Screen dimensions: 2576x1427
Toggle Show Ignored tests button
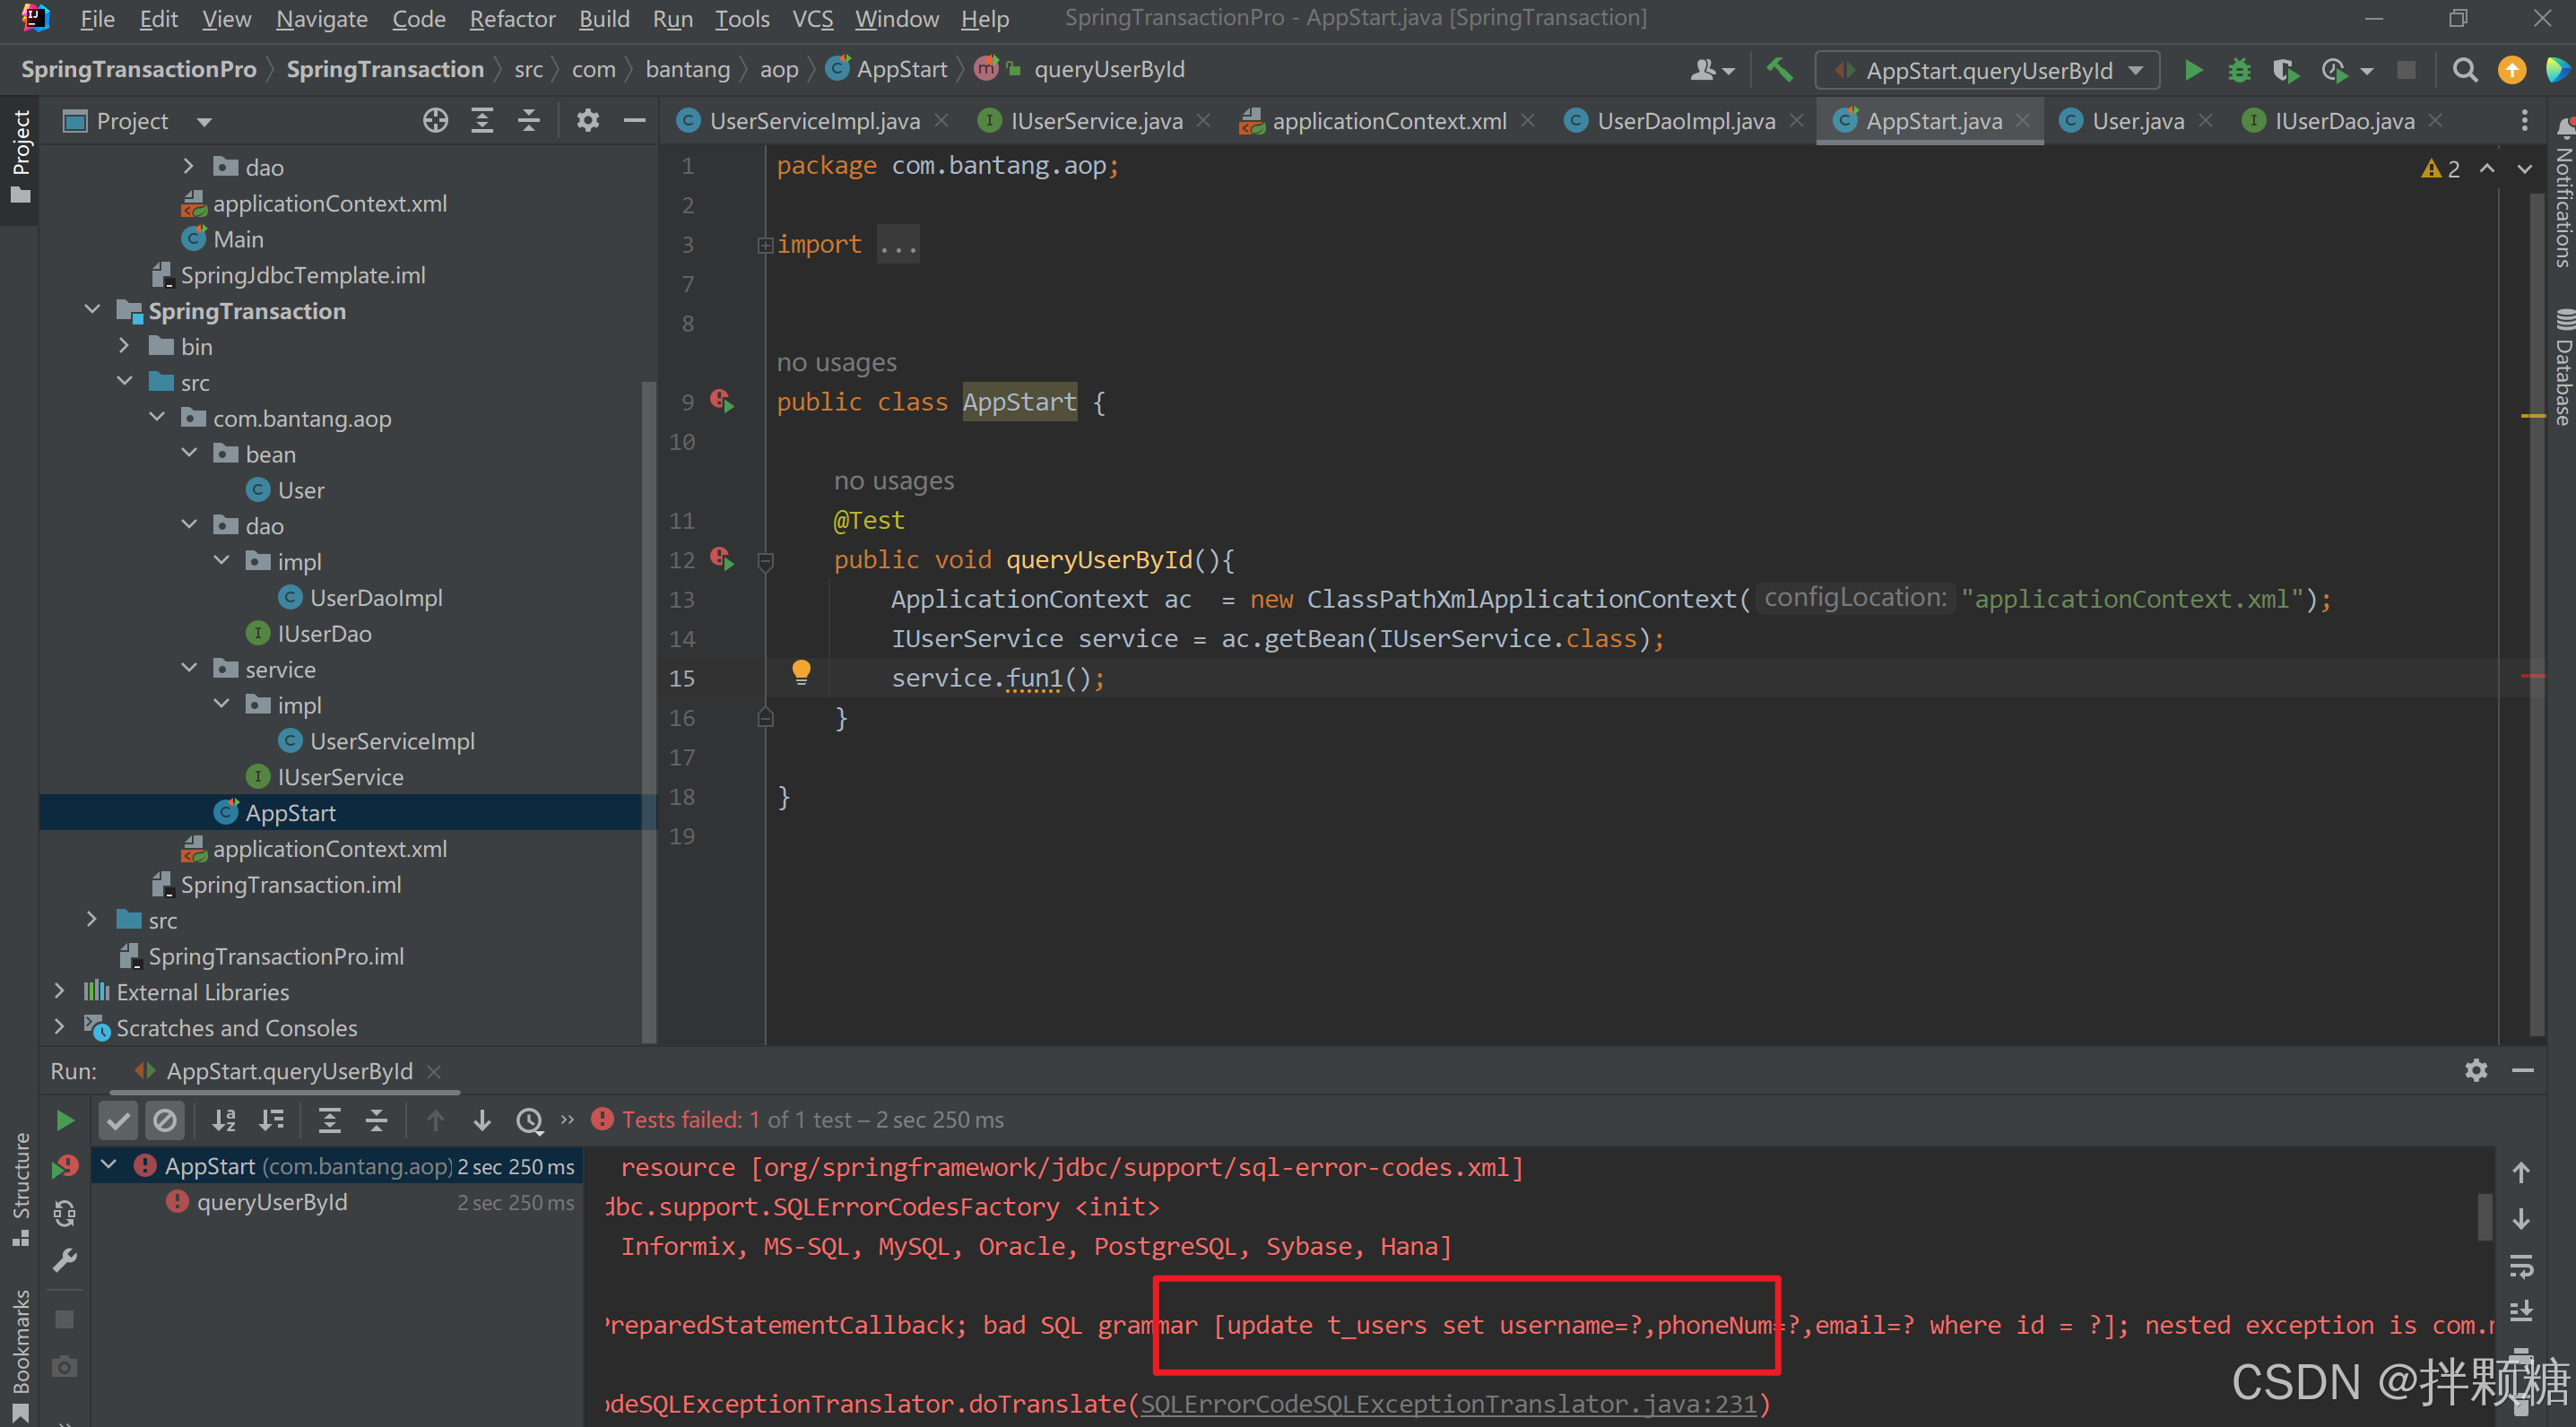click(165, 1120)
